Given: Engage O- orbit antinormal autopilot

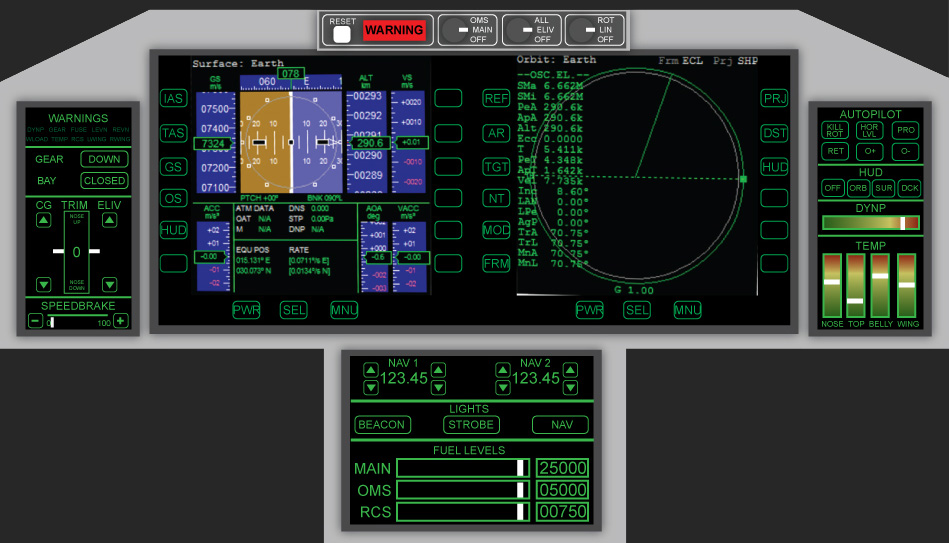Looking at the screenshot, I should click(905, 151).
